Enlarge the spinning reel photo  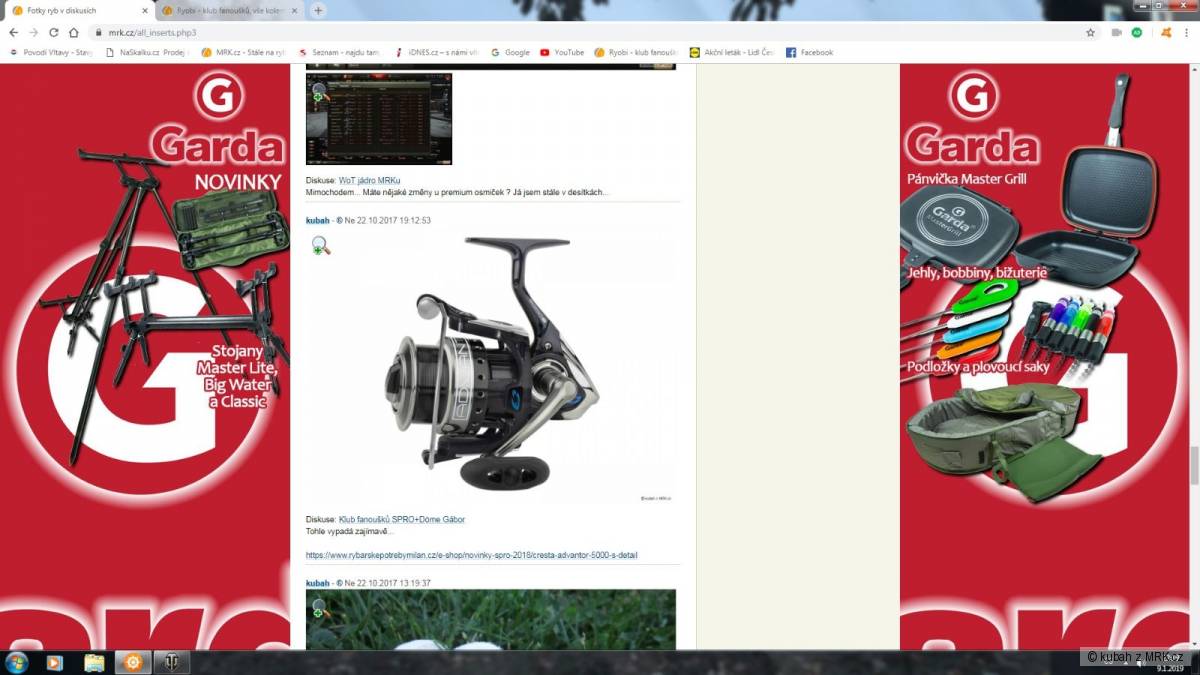491,369
